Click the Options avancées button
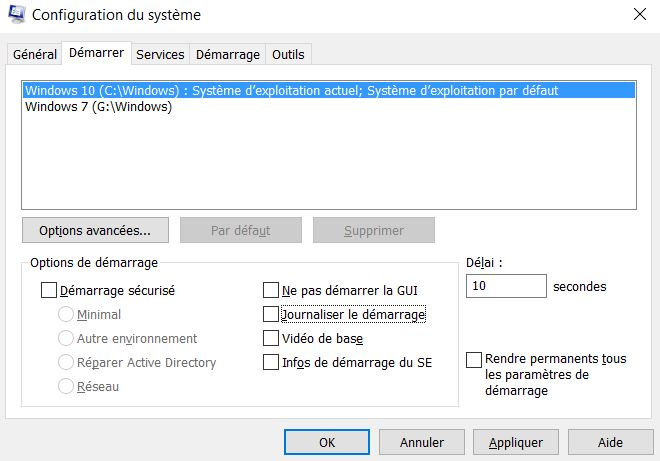Viewport: 660px width, 461px height. [x=95, y=230]
